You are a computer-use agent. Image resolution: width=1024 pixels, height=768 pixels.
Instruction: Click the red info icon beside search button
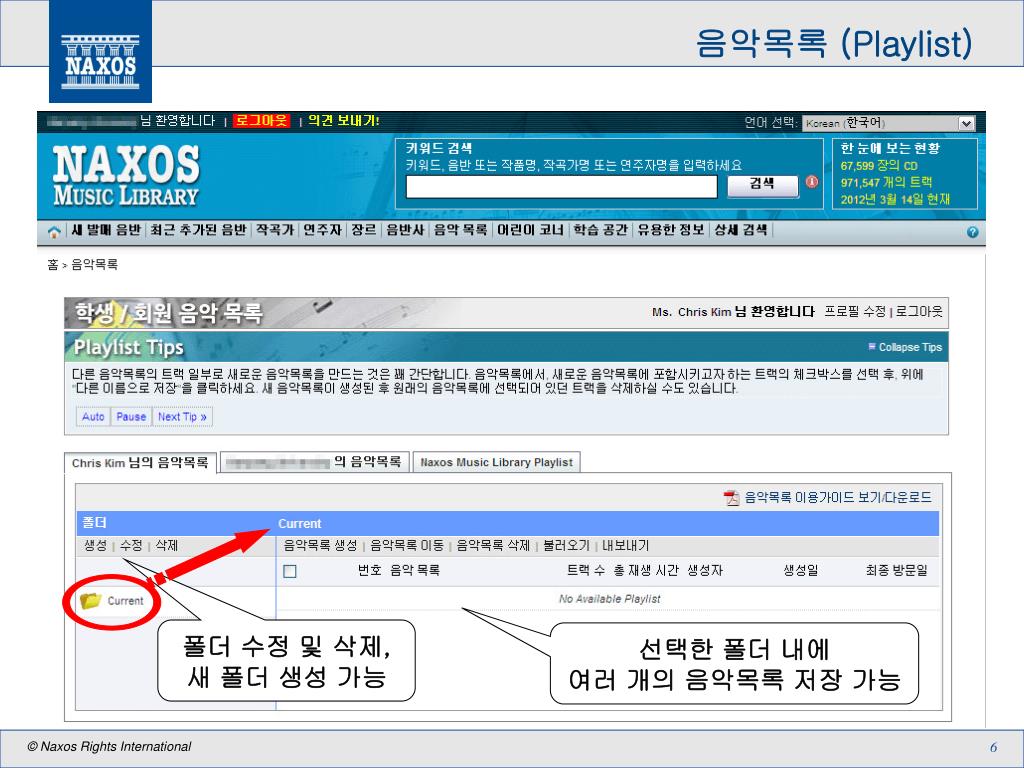(x=812, y=182)
